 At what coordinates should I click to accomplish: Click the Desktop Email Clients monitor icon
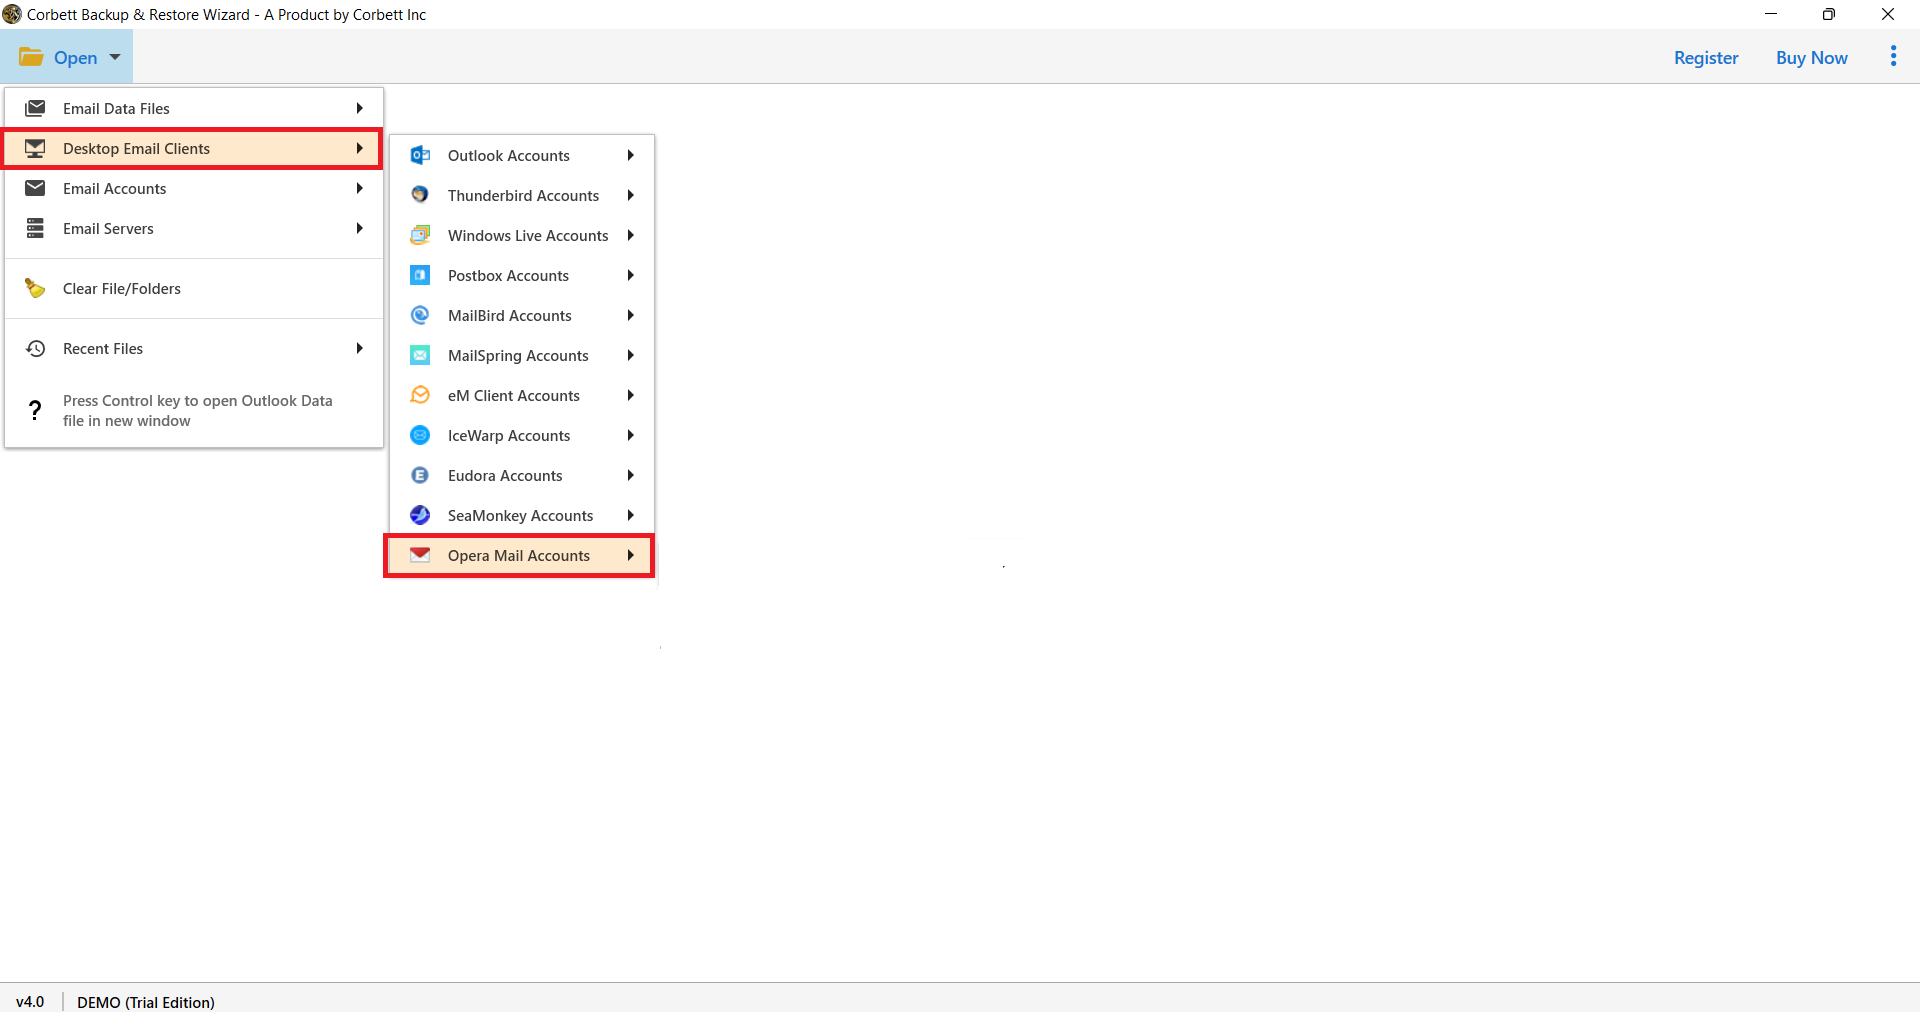35,148
